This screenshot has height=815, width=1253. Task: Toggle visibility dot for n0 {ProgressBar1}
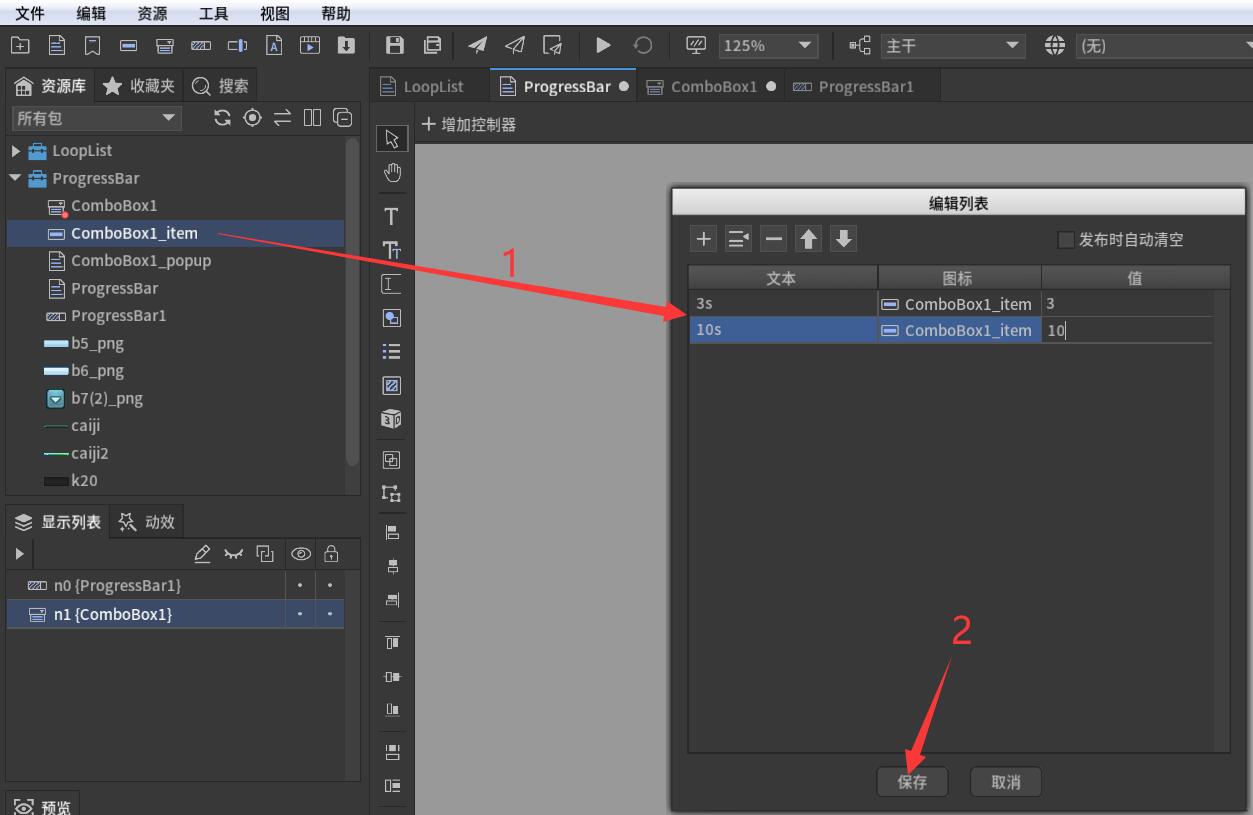pos(301,586)
